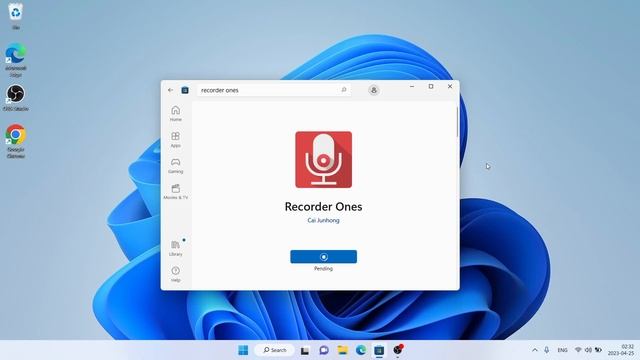Click the 'Pending' status text
Image resolution: width=640 pixels, height=360 pixels.
click(x=323, y=269)
